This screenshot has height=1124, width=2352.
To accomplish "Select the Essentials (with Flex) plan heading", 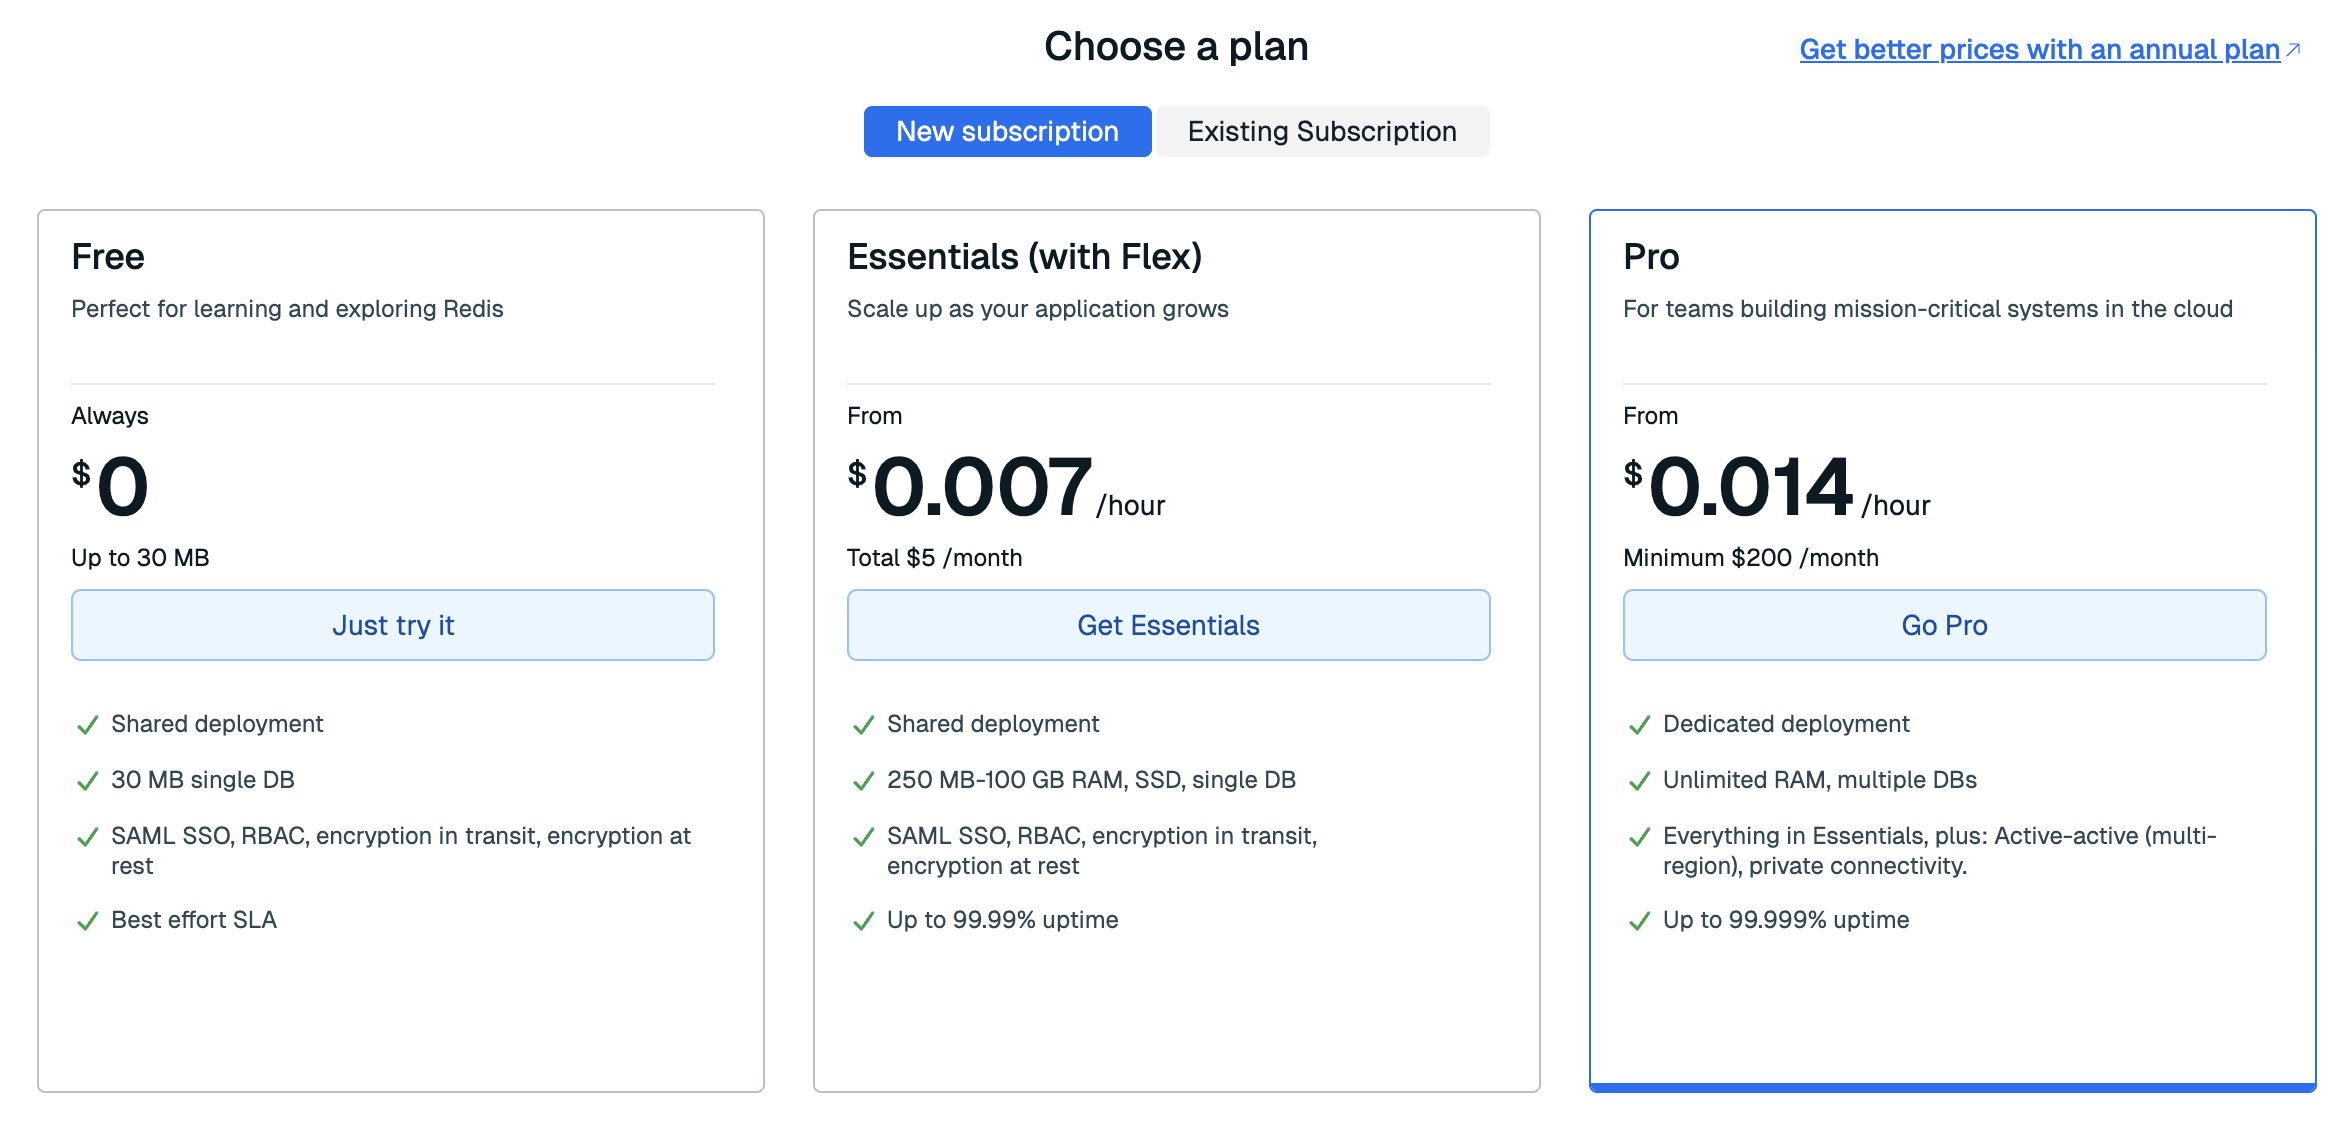I will (1024, 257).
